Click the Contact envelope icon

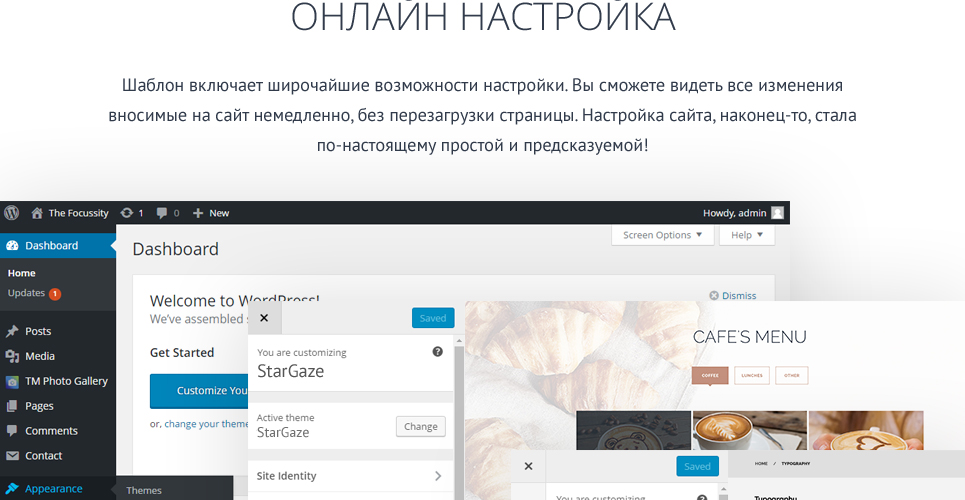[12, 456]
